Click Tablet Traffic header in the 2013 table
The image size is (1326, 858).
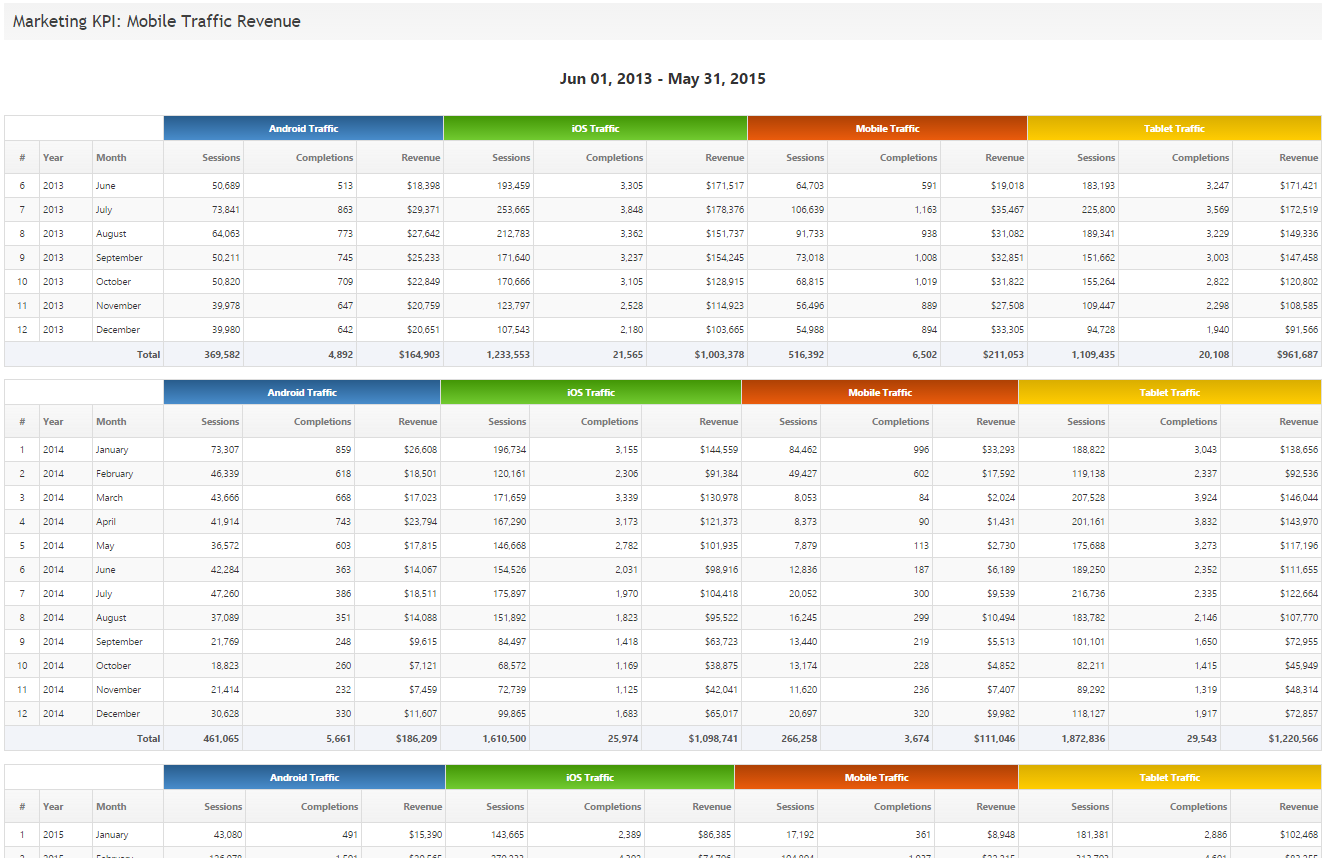(1174, 128)
